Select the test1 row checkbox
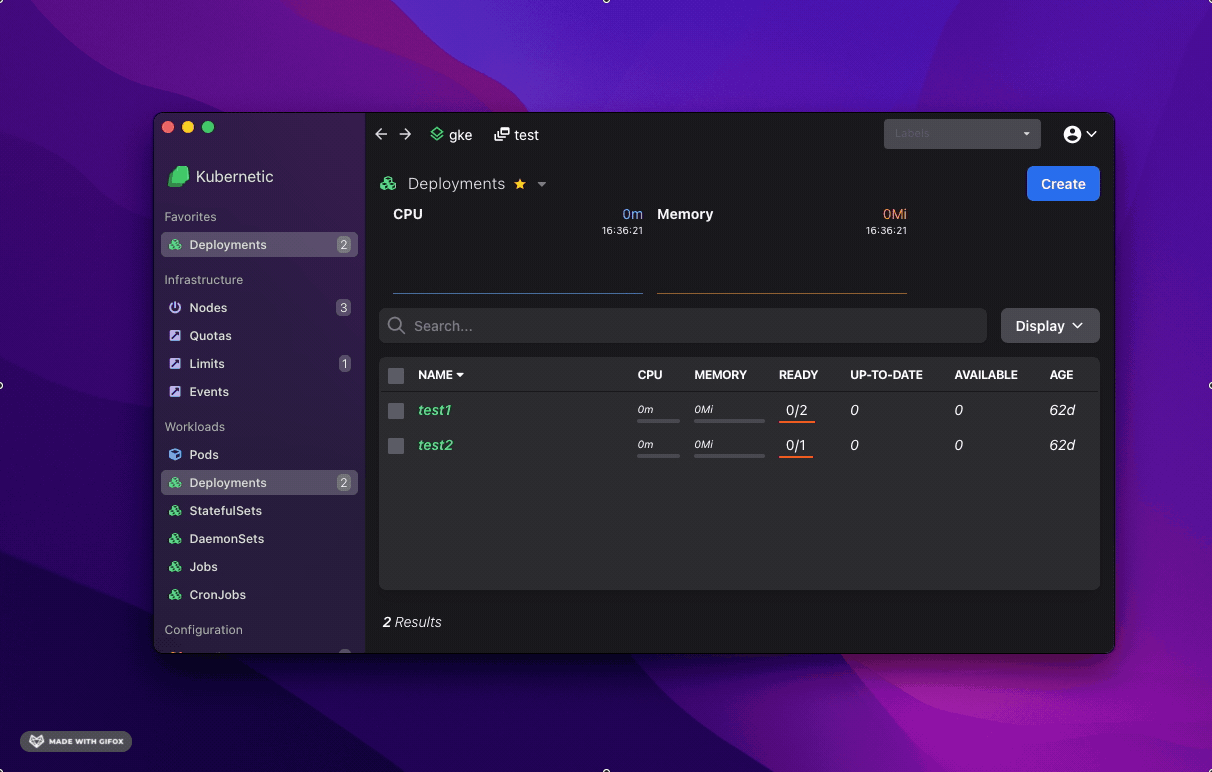 [x=396, y=411]
